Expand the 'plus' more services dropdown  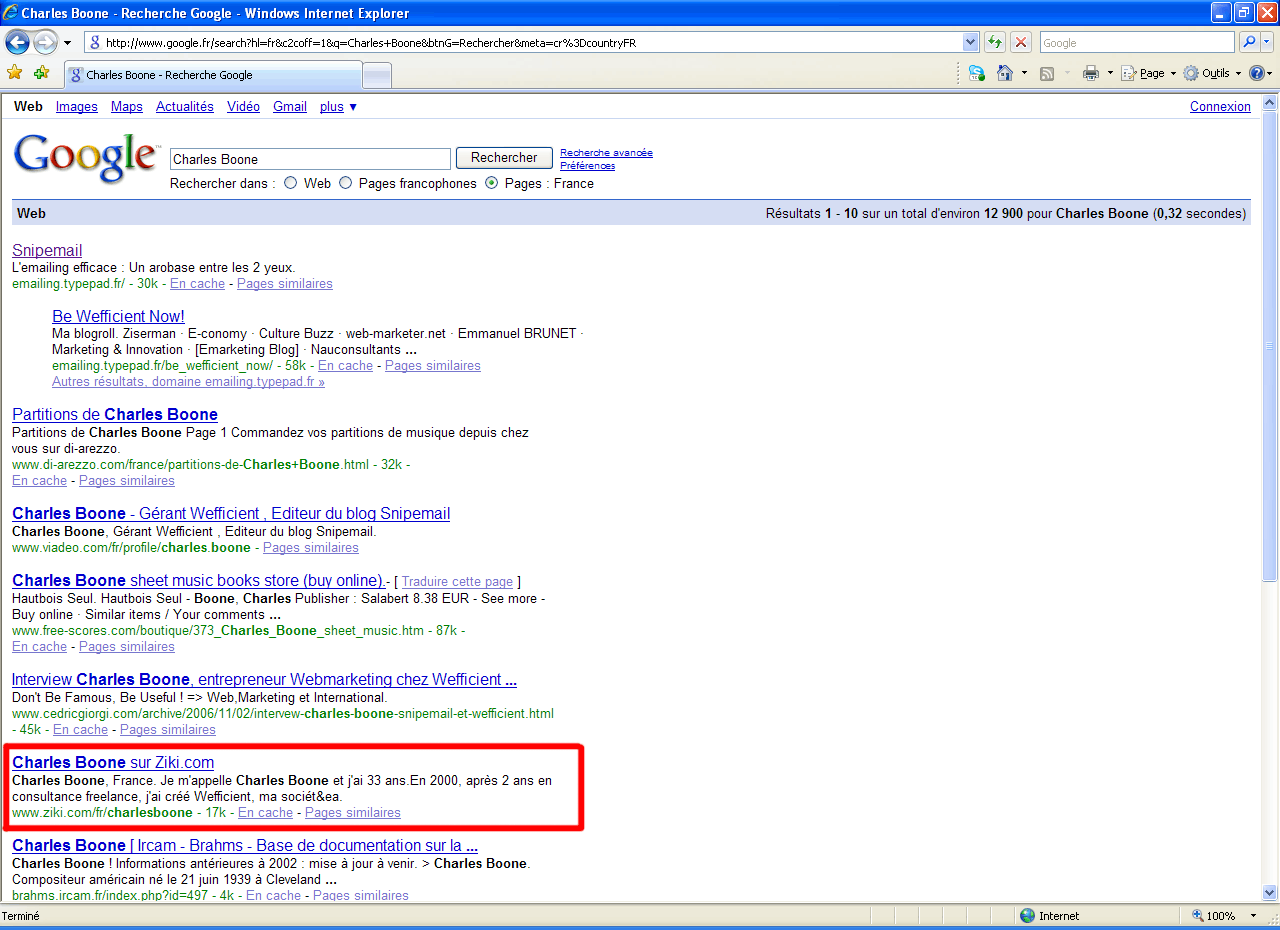click(338, 106)
